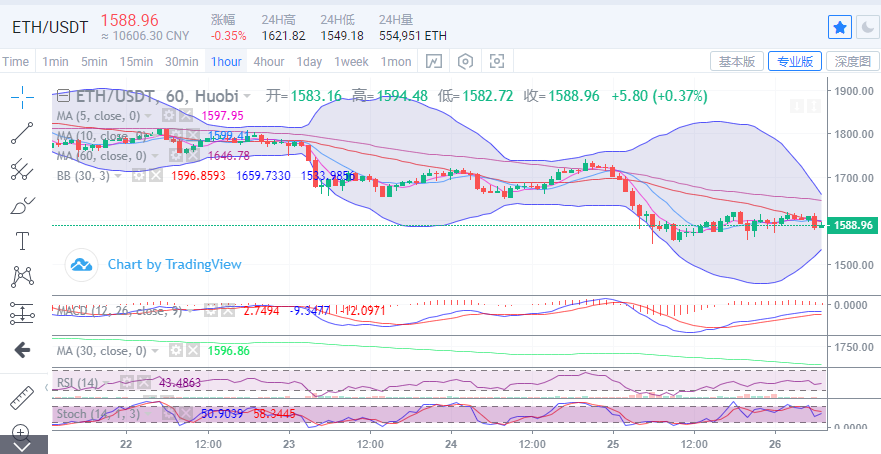881x454 pixels.
Task: Click the ETH/USDT pair title
Action: [51, 27]
